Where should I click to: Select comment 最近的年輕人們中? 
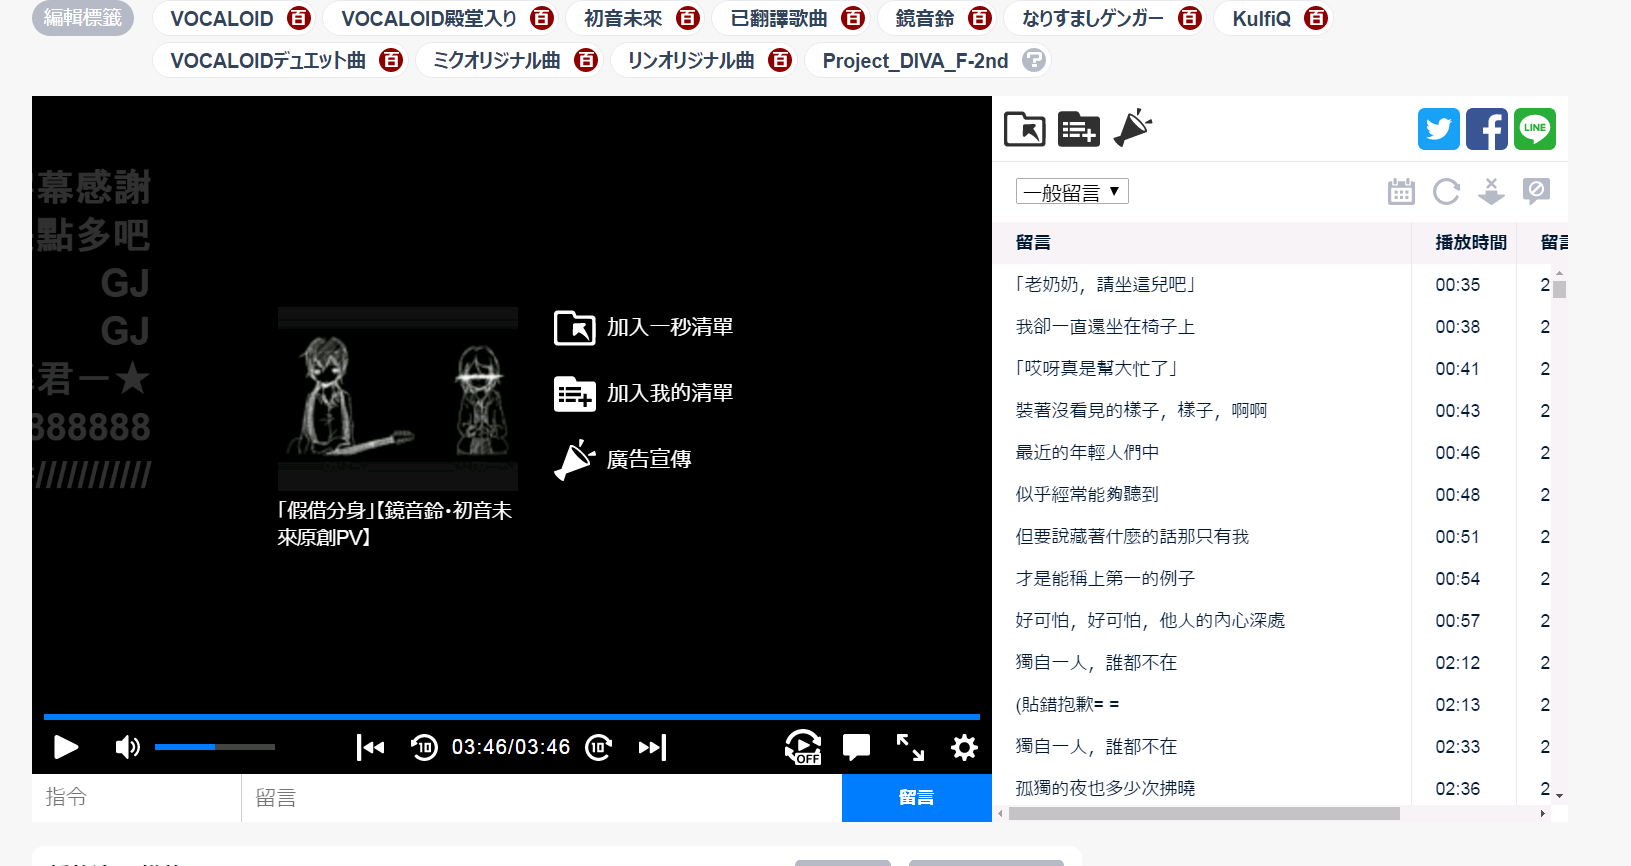[1087, 453]
